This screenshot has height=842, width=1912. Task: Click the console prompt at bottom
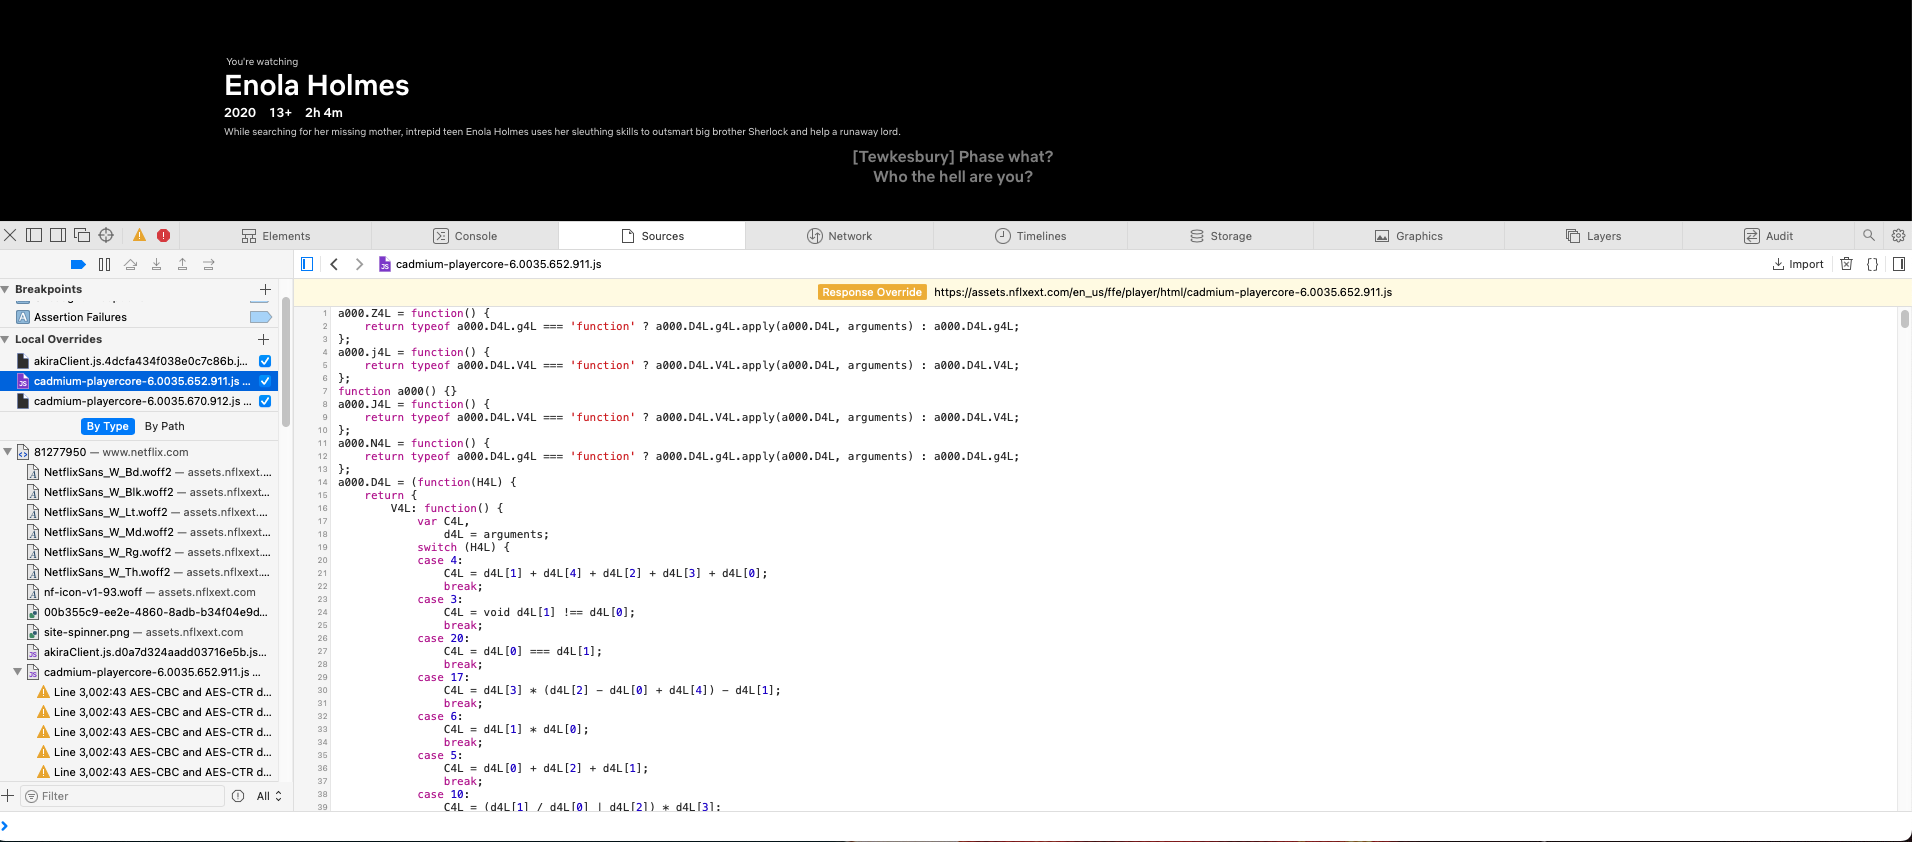tap(956, 826)
